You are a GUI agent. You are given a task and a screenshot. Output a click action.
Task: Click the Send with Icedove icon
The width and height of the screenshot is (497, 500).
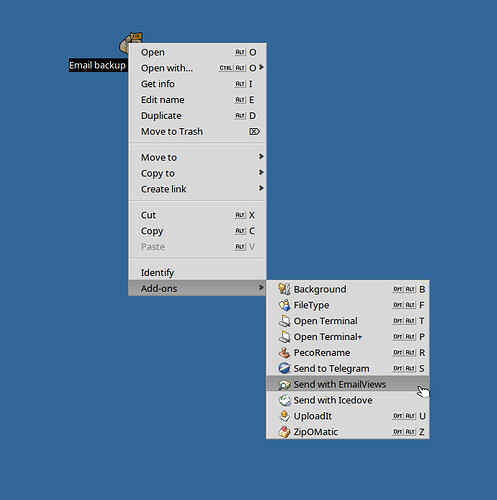coord(284,400)
